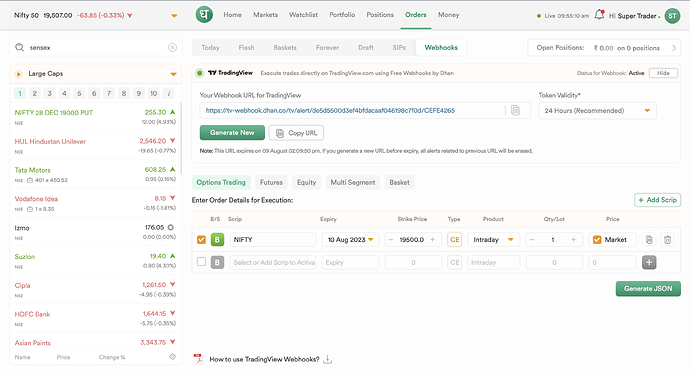Open the empty row Intraday dropdown

[x=493, y=262]
